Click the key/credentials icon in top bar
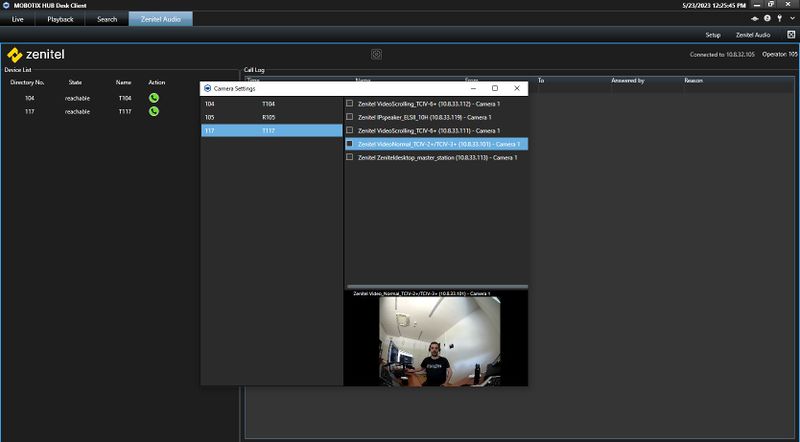Screen dimensions: 800x442 [x=779, y=19]
